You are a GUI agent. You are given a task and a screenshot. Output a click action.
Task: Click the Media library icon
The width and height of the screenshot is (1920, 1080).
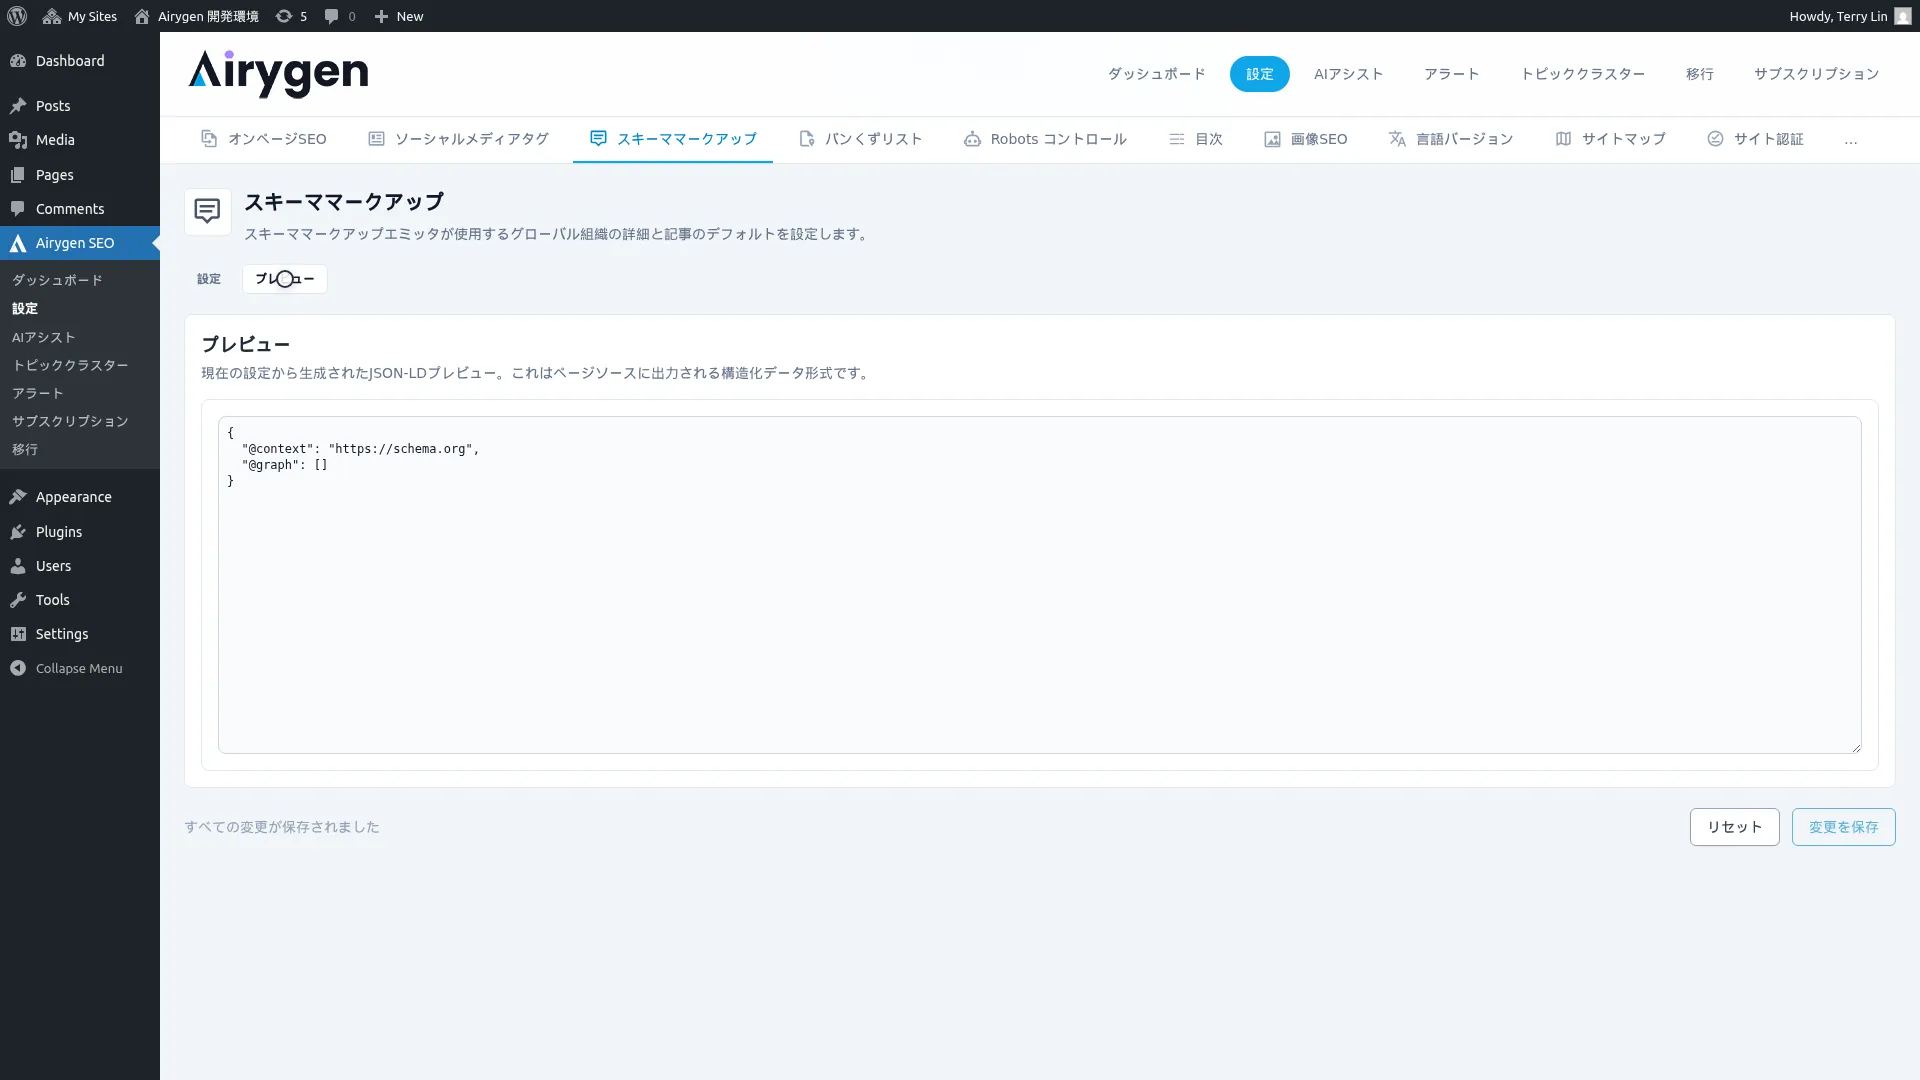[x=18, y=140]
